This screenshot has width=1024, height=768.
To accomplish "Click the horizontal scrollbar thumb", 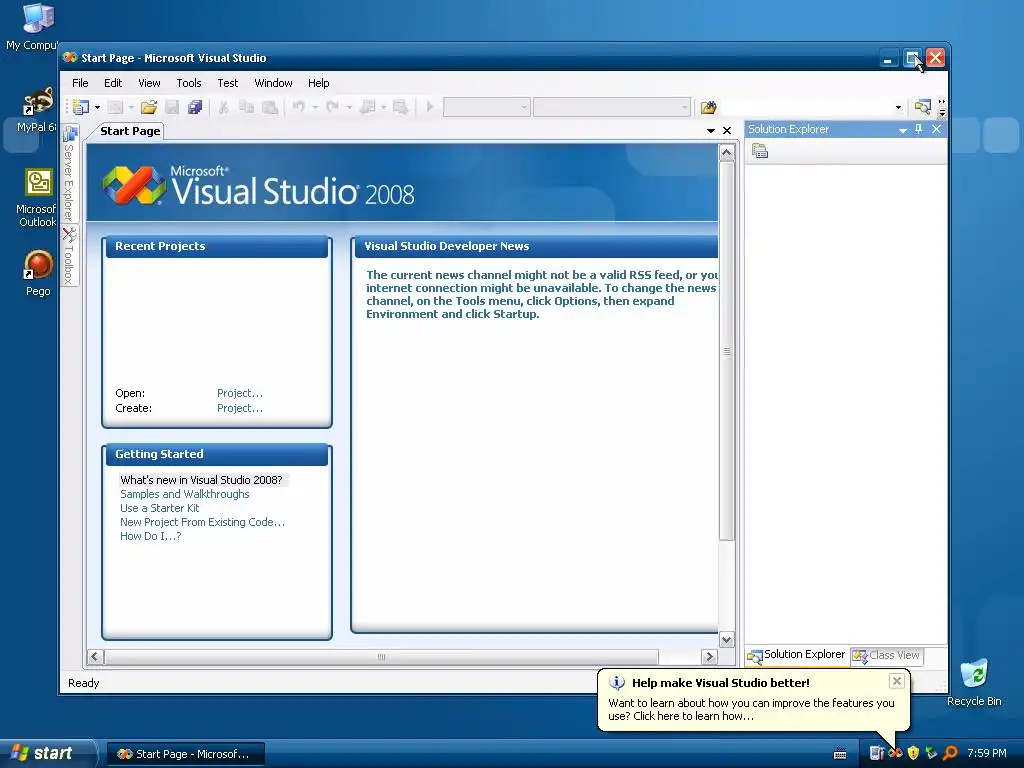I will click(x=381, y=656).
